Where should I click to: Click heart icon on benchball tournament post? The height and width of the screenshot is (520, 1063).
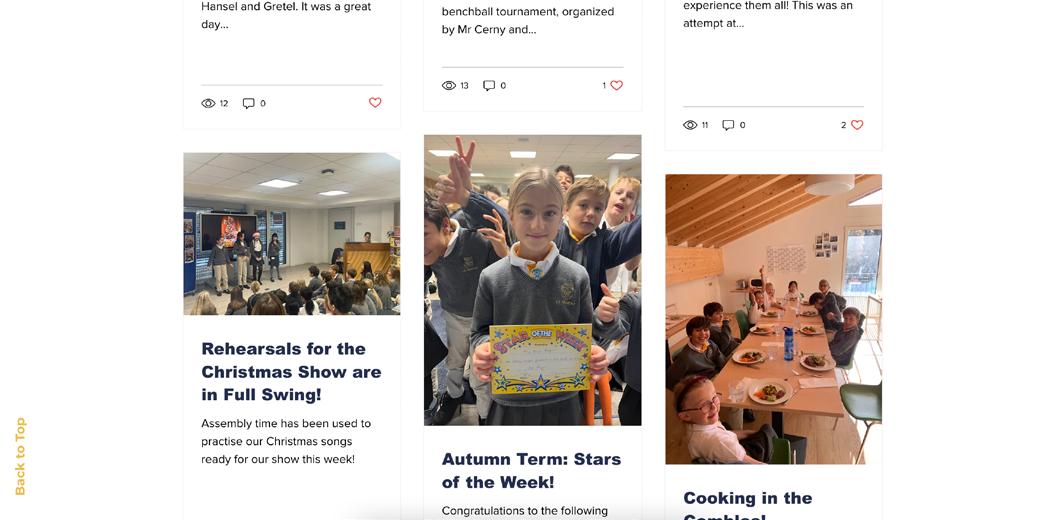[616, 85]
